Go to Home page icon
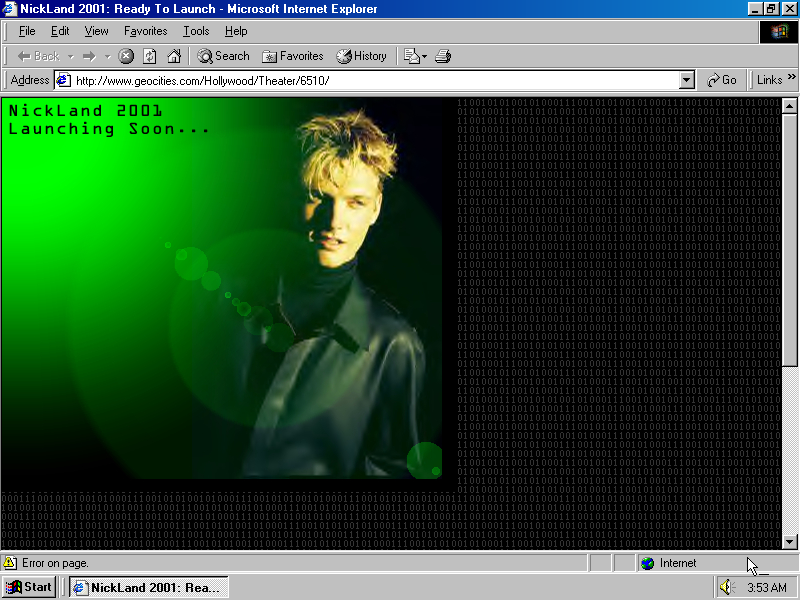 click(174, 56)
